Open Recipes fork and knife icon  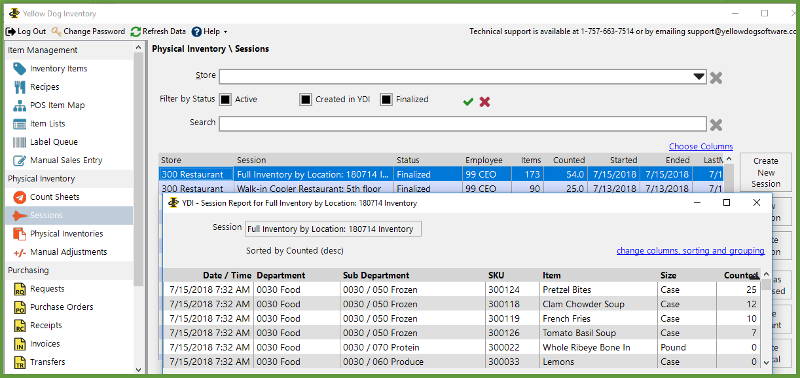tap(19, 87)
